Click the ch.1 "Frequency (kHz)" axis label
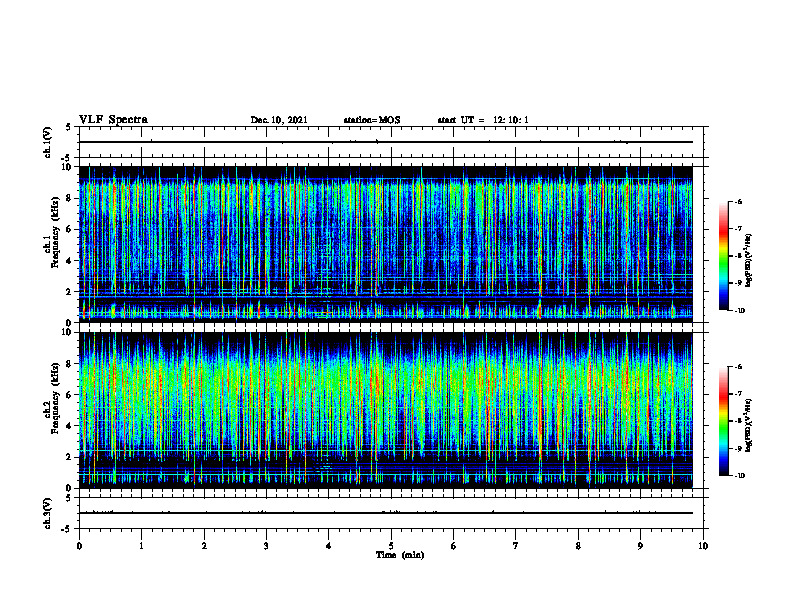The width and height of the screenshot is (792, 612). [55, 232]
